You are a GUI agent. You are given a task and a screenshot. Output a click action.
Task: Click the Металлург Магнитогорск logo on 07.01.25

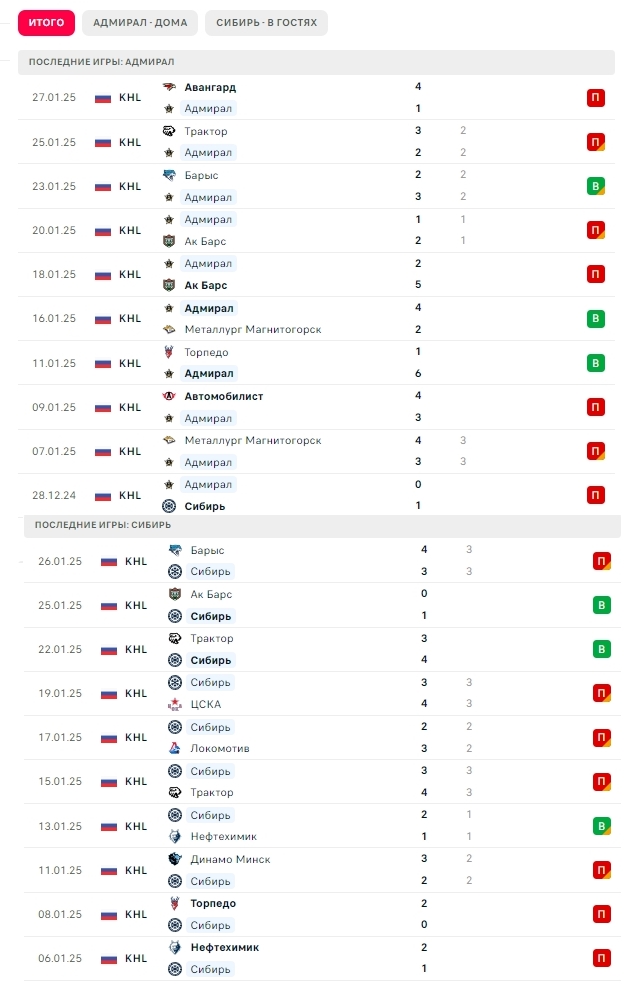click(x=169, y=440)
